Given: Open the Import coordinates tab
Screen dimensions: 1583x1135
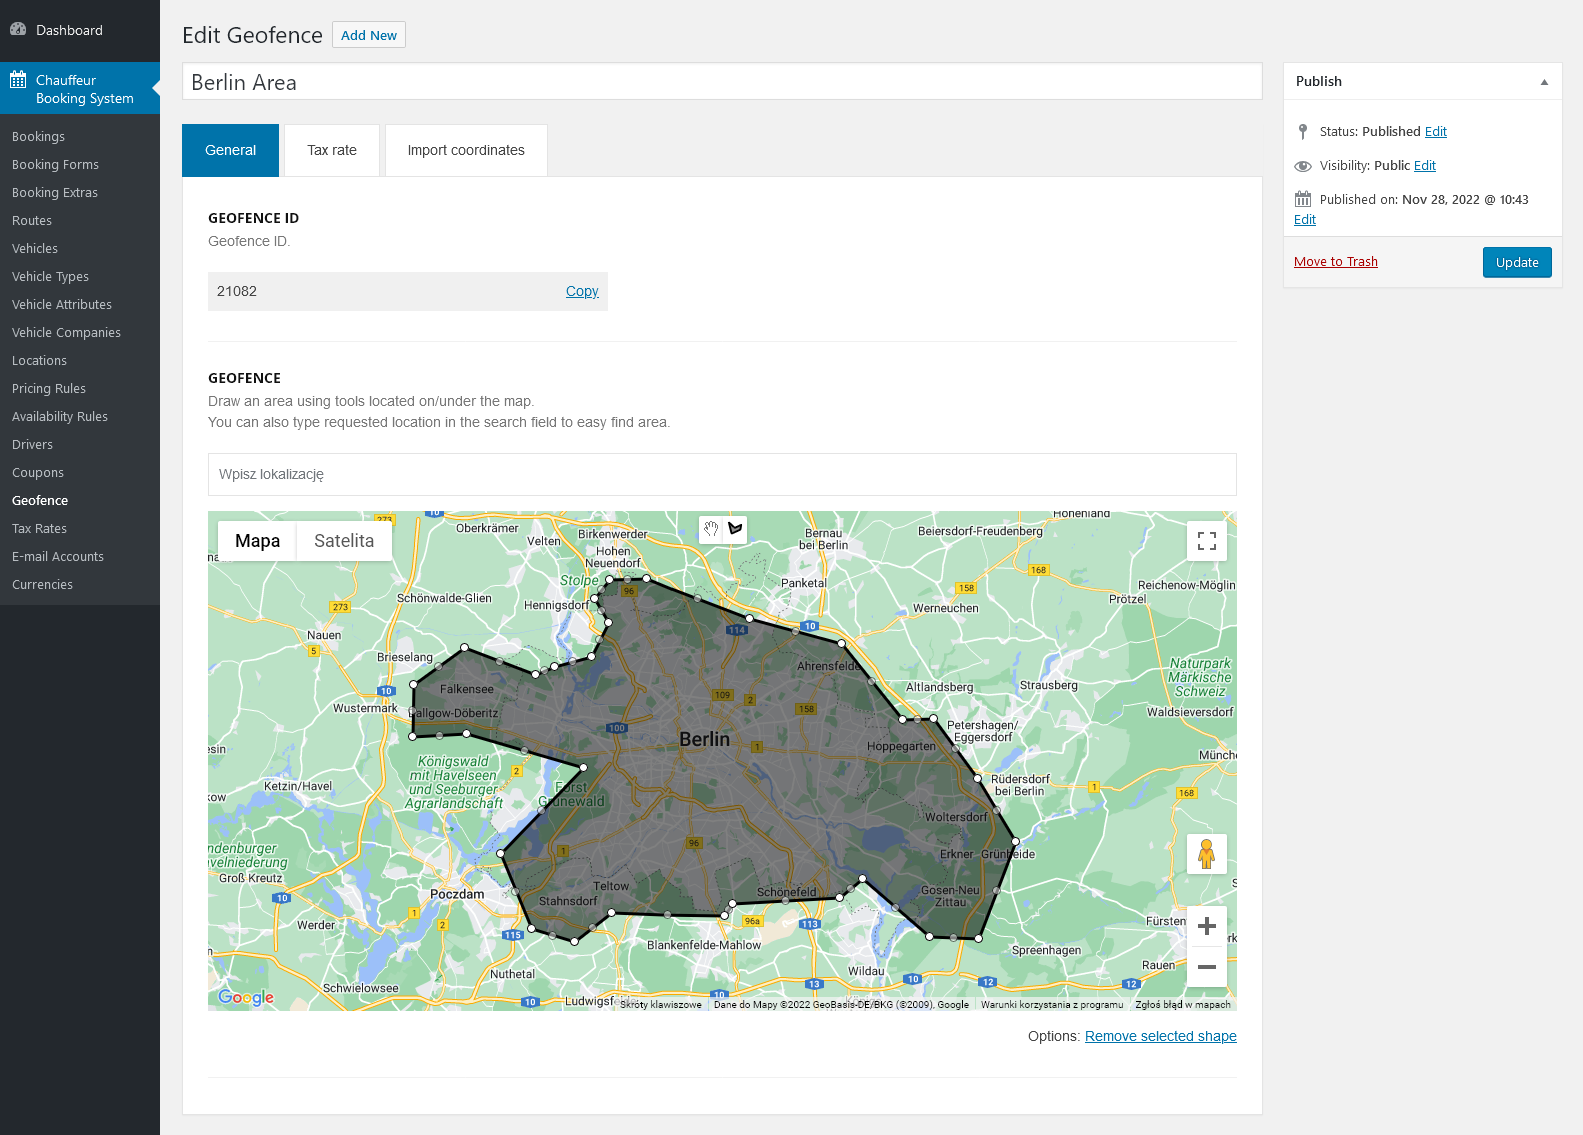Looking at the screenshot, I should 466,150.
